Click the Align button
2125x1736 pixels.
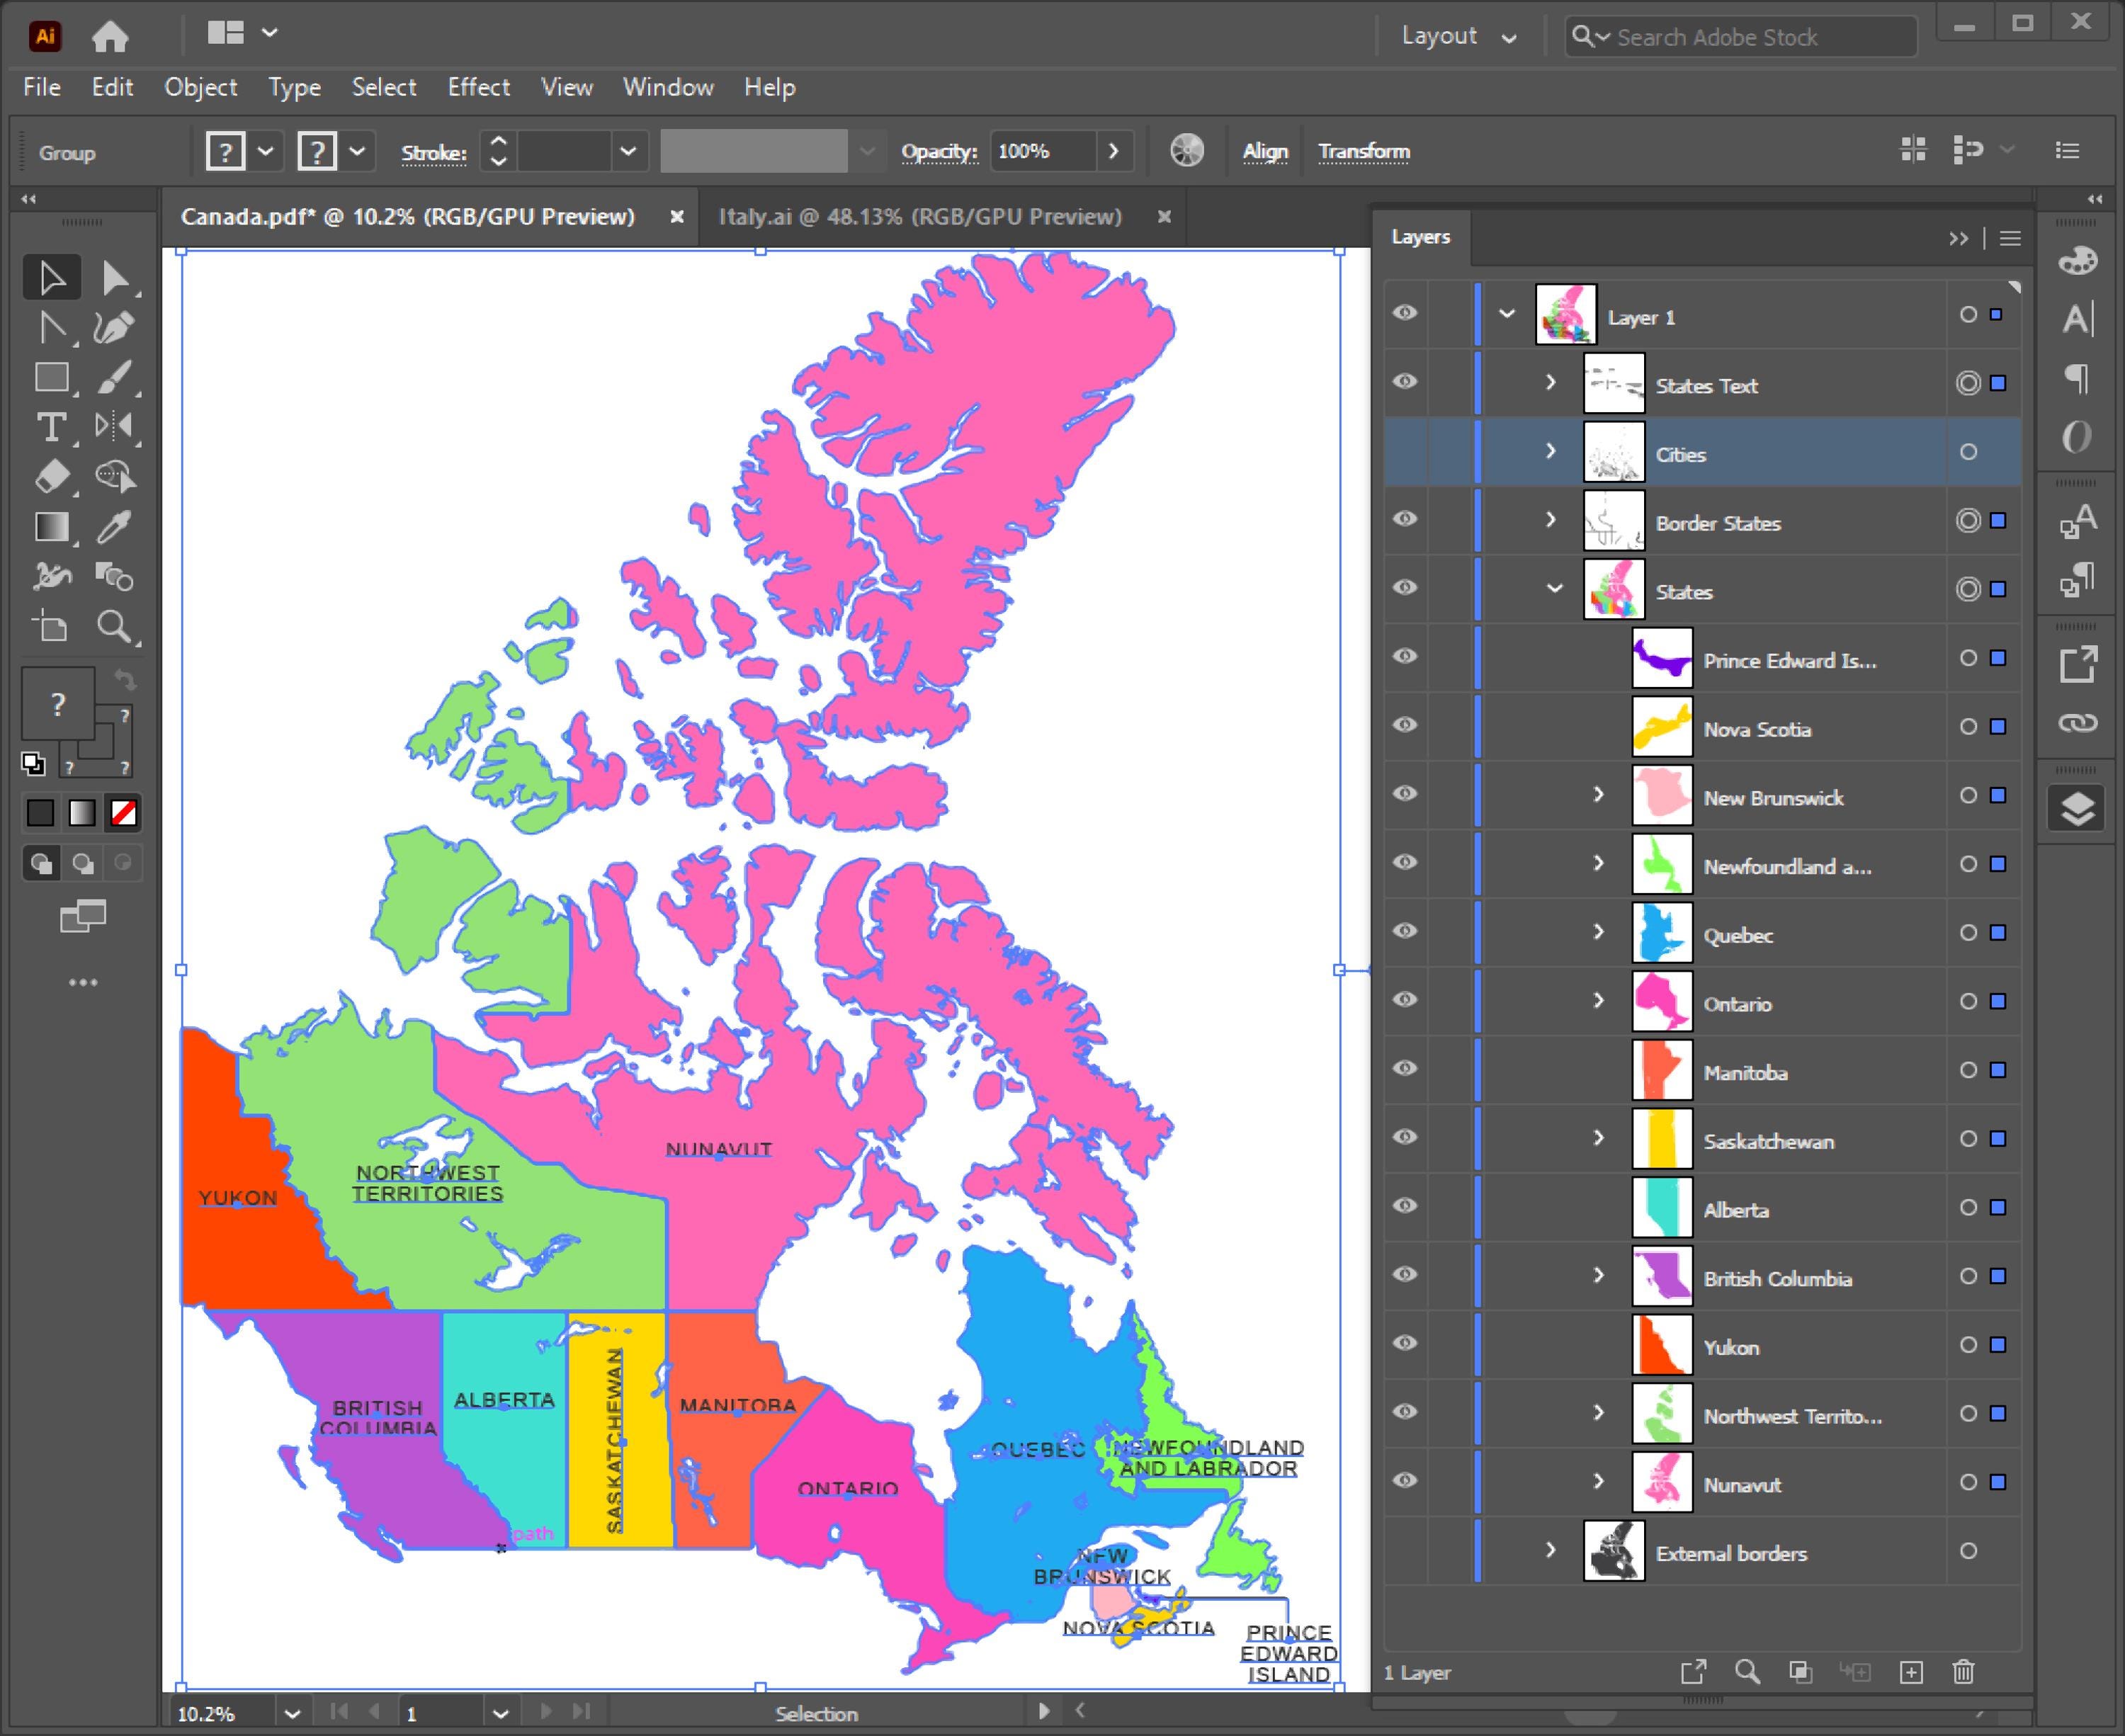coord(1265,151)
